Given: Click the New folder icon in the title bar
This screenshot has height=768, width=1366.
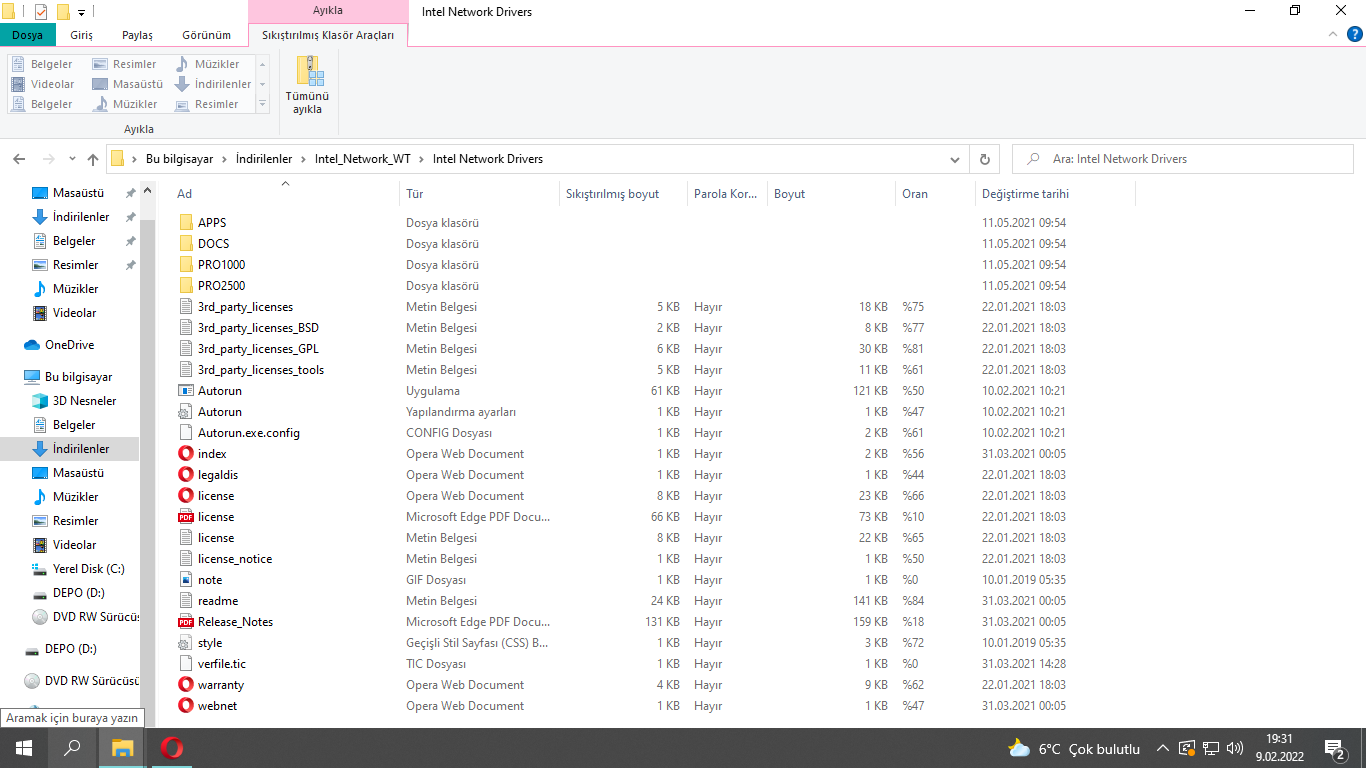Looking at the screenshot, I should click(63, 12).
